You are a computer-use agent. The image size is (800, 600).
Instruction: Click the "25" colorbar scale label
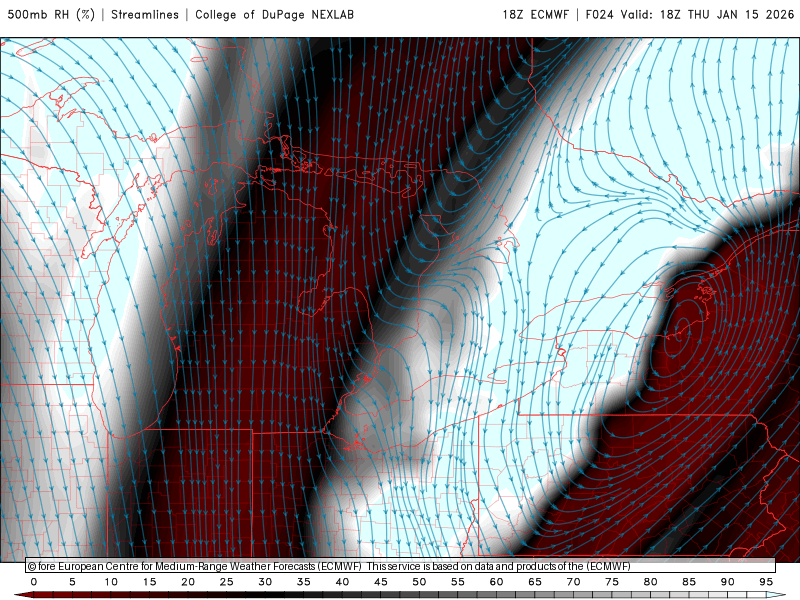[227, 582]
